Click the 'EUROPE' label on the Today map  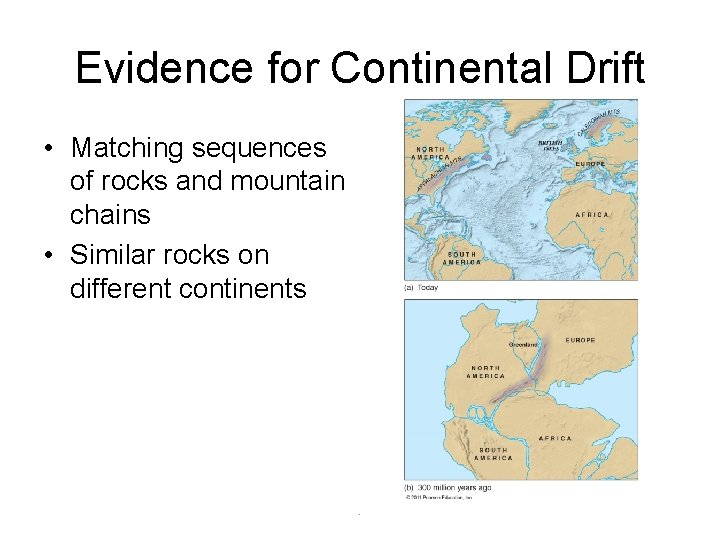point(590,163)
